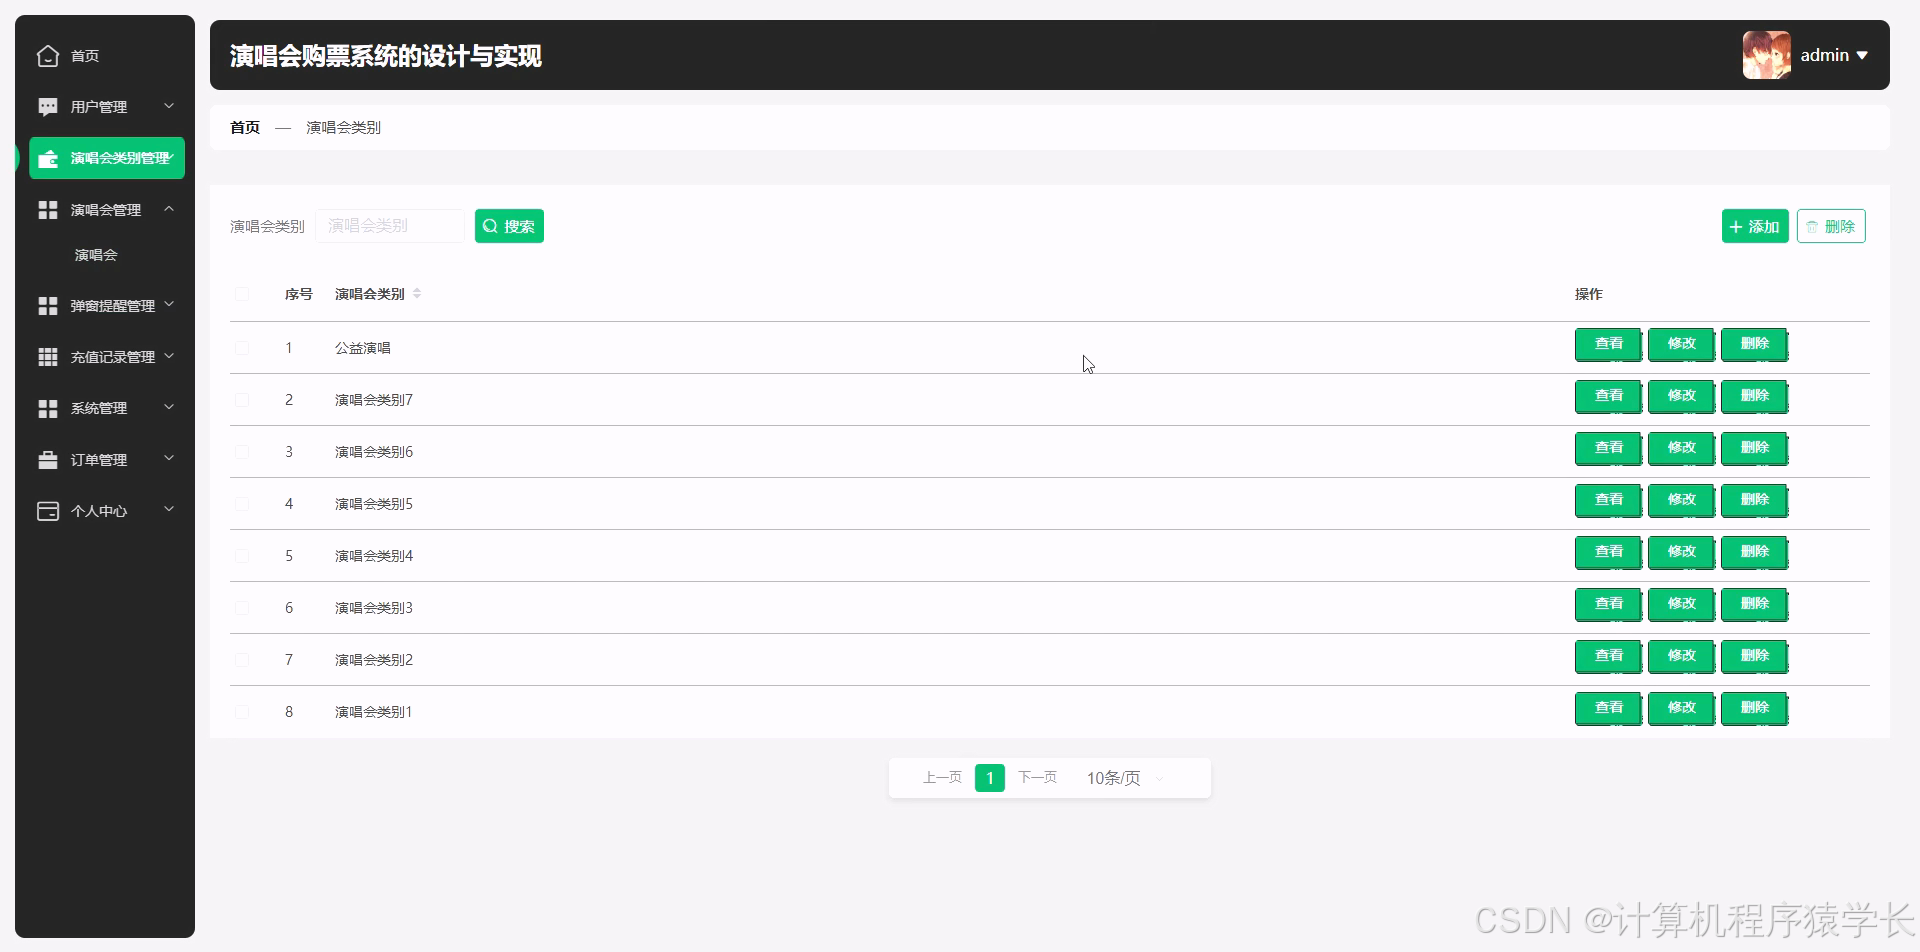Click the grid icon beside 弹窗提醒管理
This screenshot has width=1920, height=952.
[x=48, y=306]
